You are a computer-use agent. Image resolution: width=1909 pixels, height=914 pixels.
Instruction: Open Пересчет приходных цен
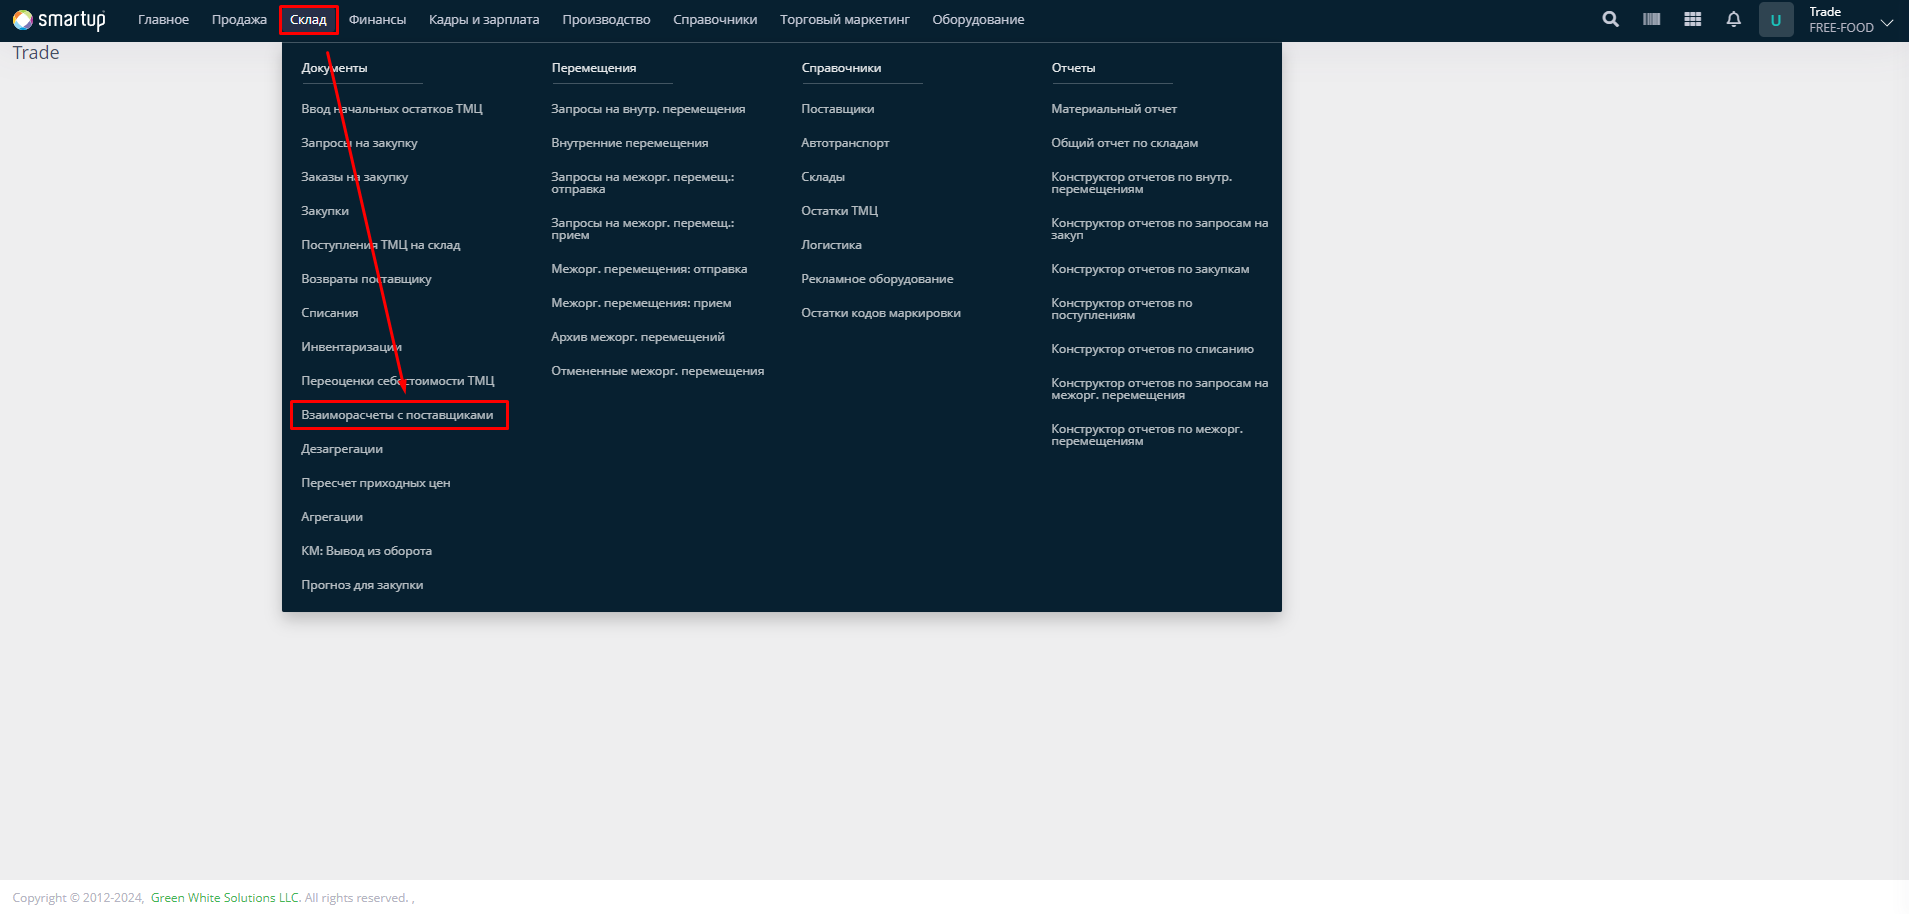pyautogui.click(x=375, y=483)
